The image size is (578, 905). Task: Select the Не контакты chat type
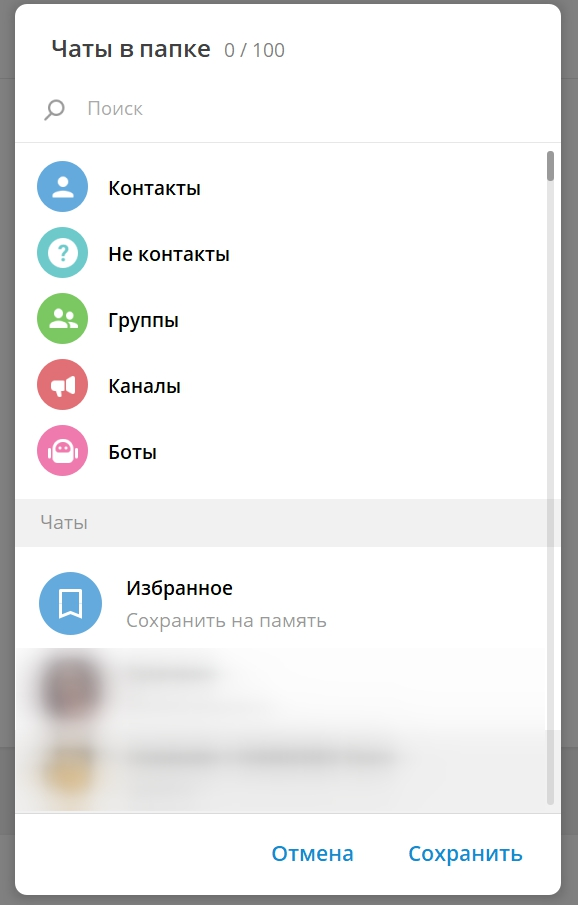click(x=281, y=253)
